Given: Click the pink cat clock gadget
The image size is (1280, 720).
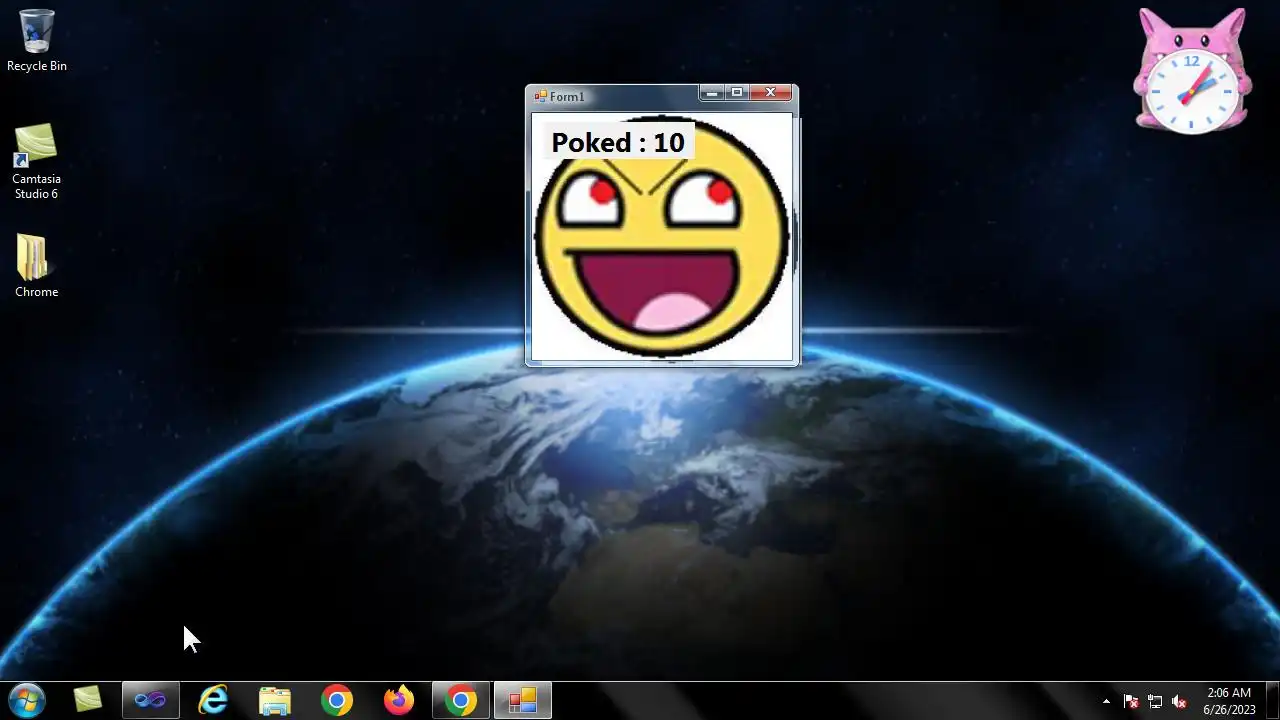Looking at the screenshot, I should pyautogui.click(x=1192, y=72).
